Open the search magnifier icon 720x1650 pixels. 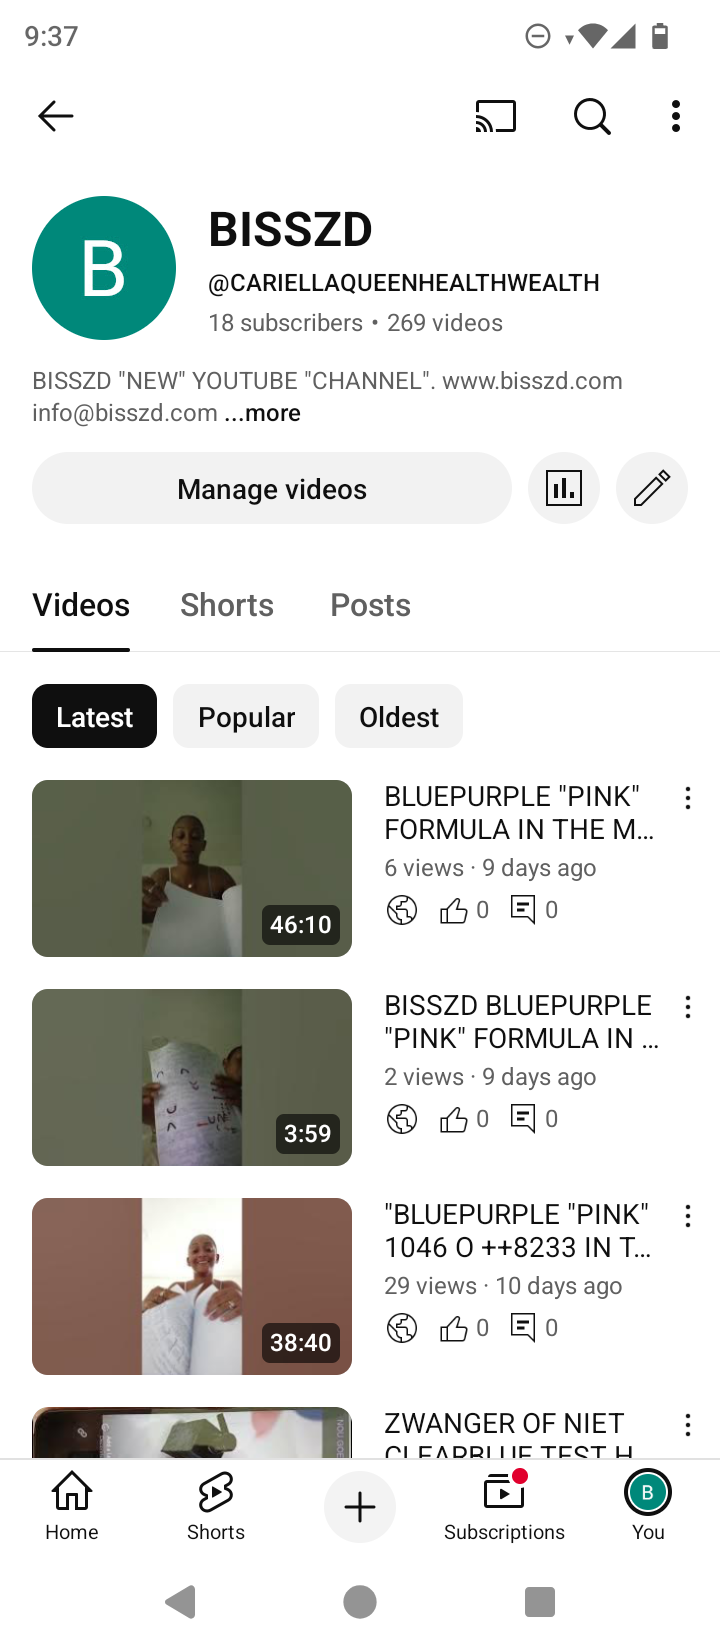[592, 117]
